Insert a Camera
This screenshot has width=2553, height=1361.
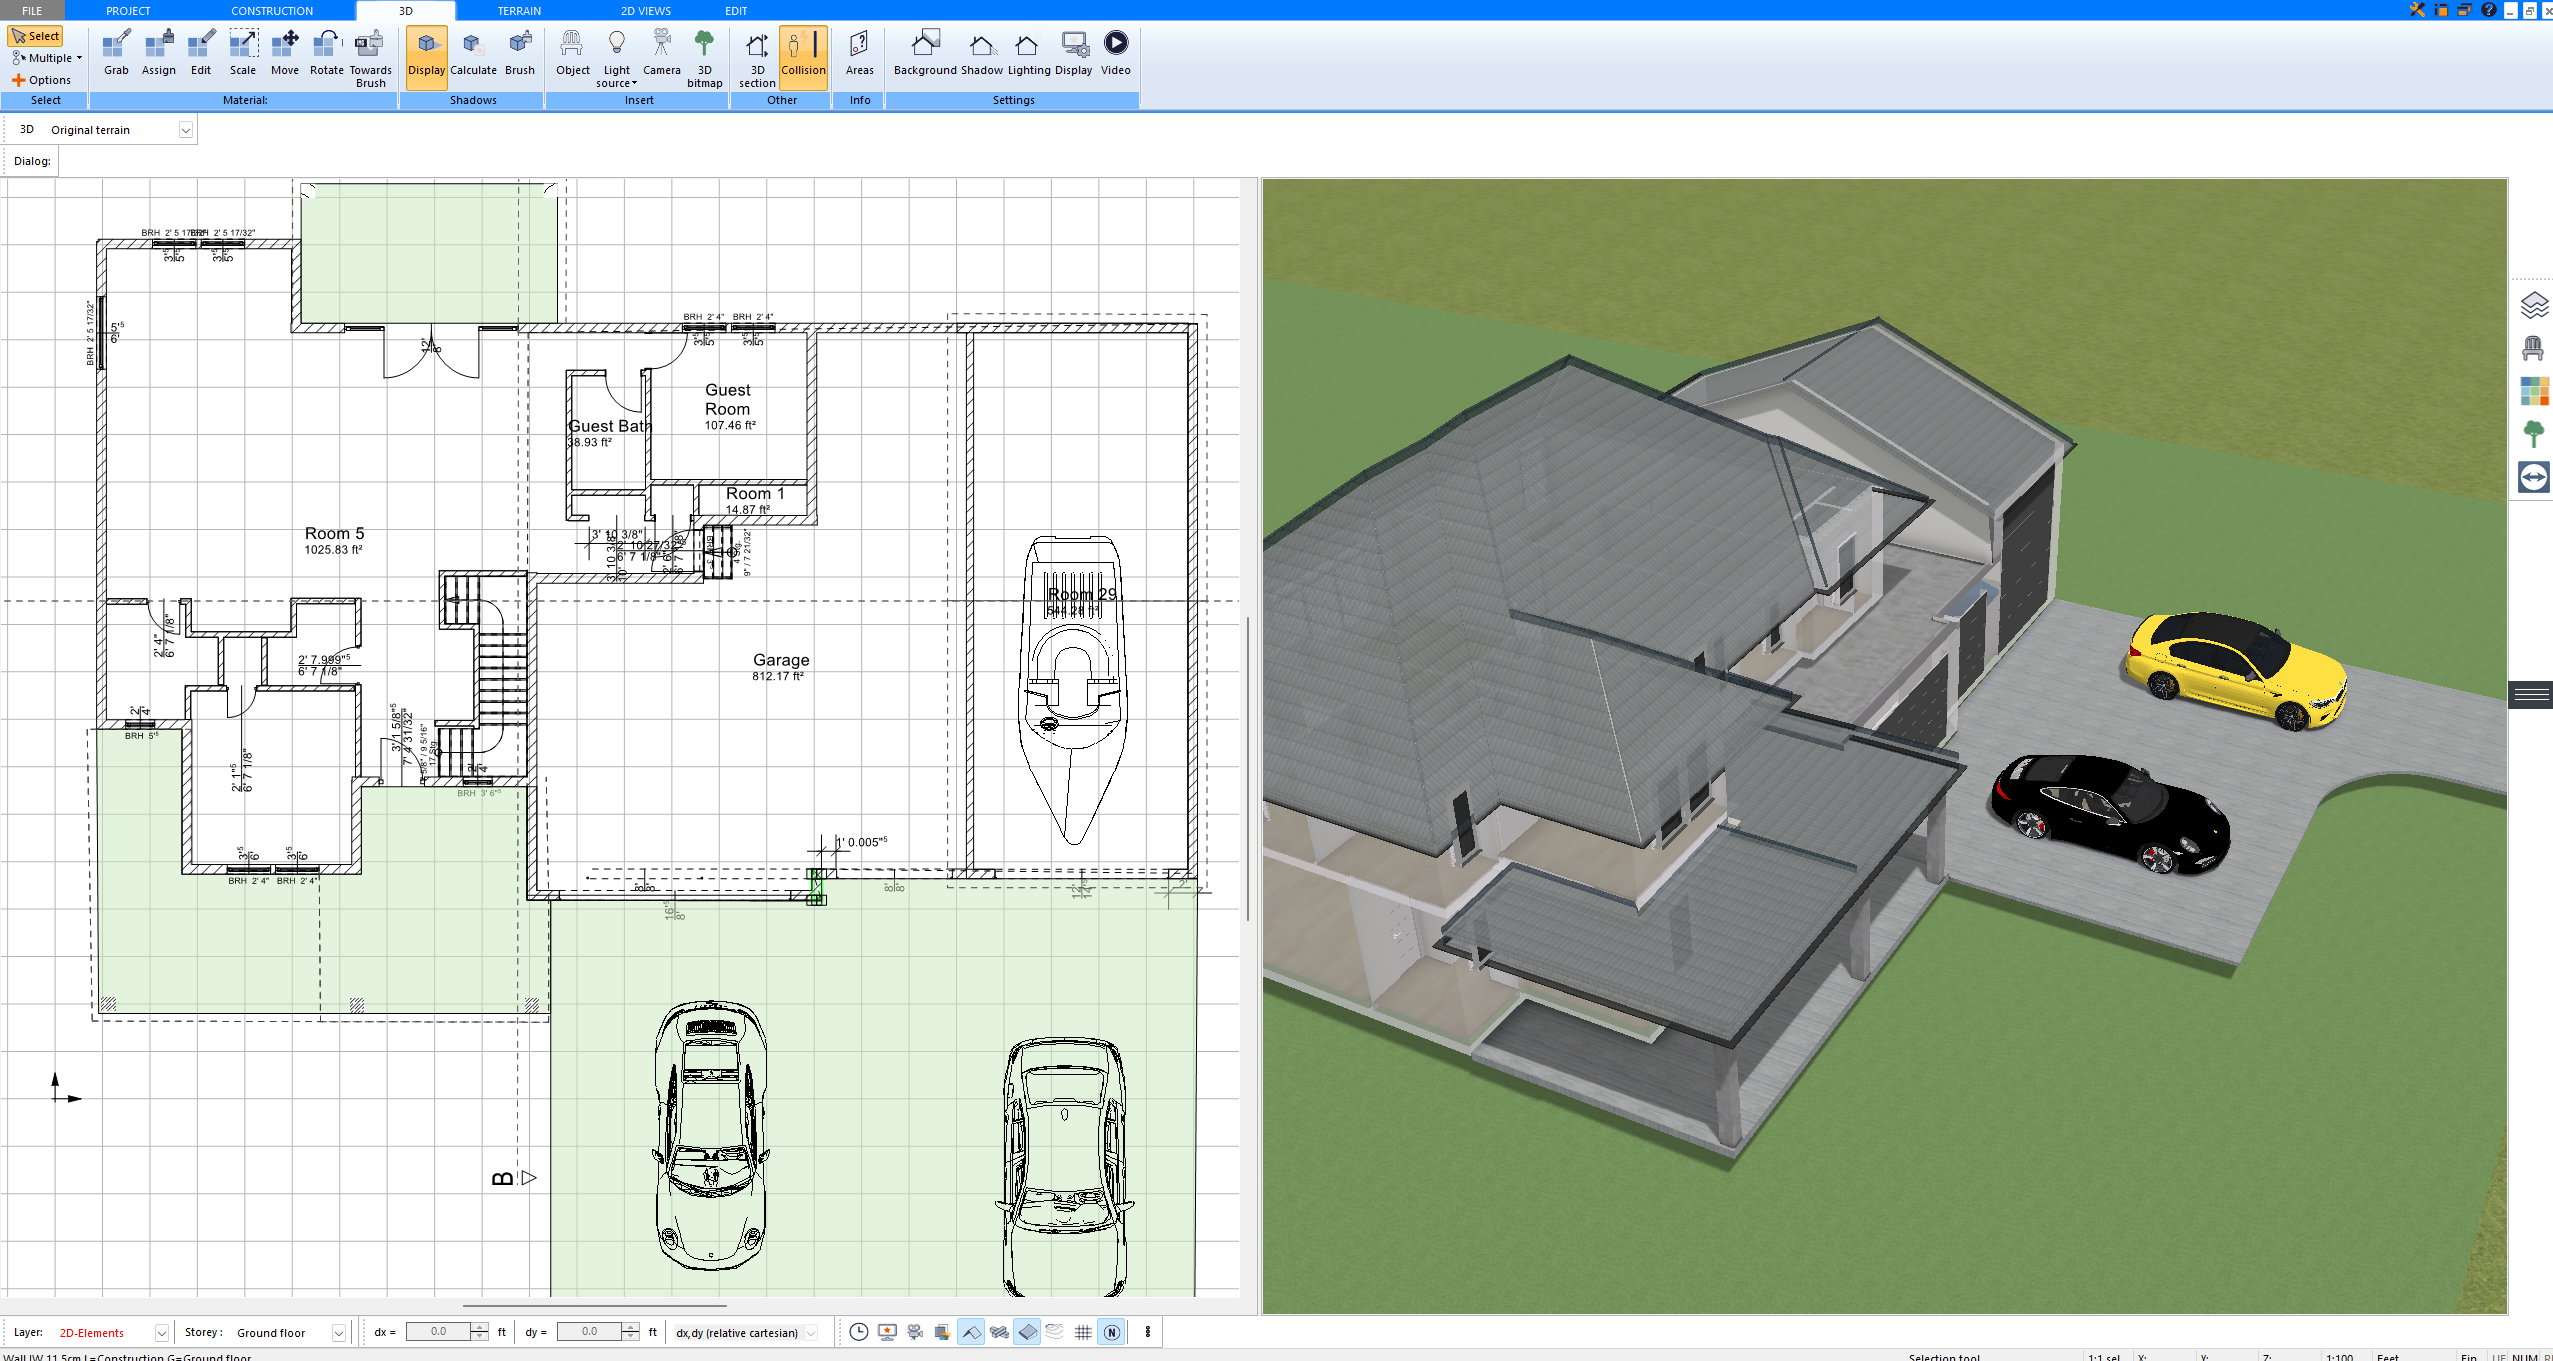pos(661,53)
